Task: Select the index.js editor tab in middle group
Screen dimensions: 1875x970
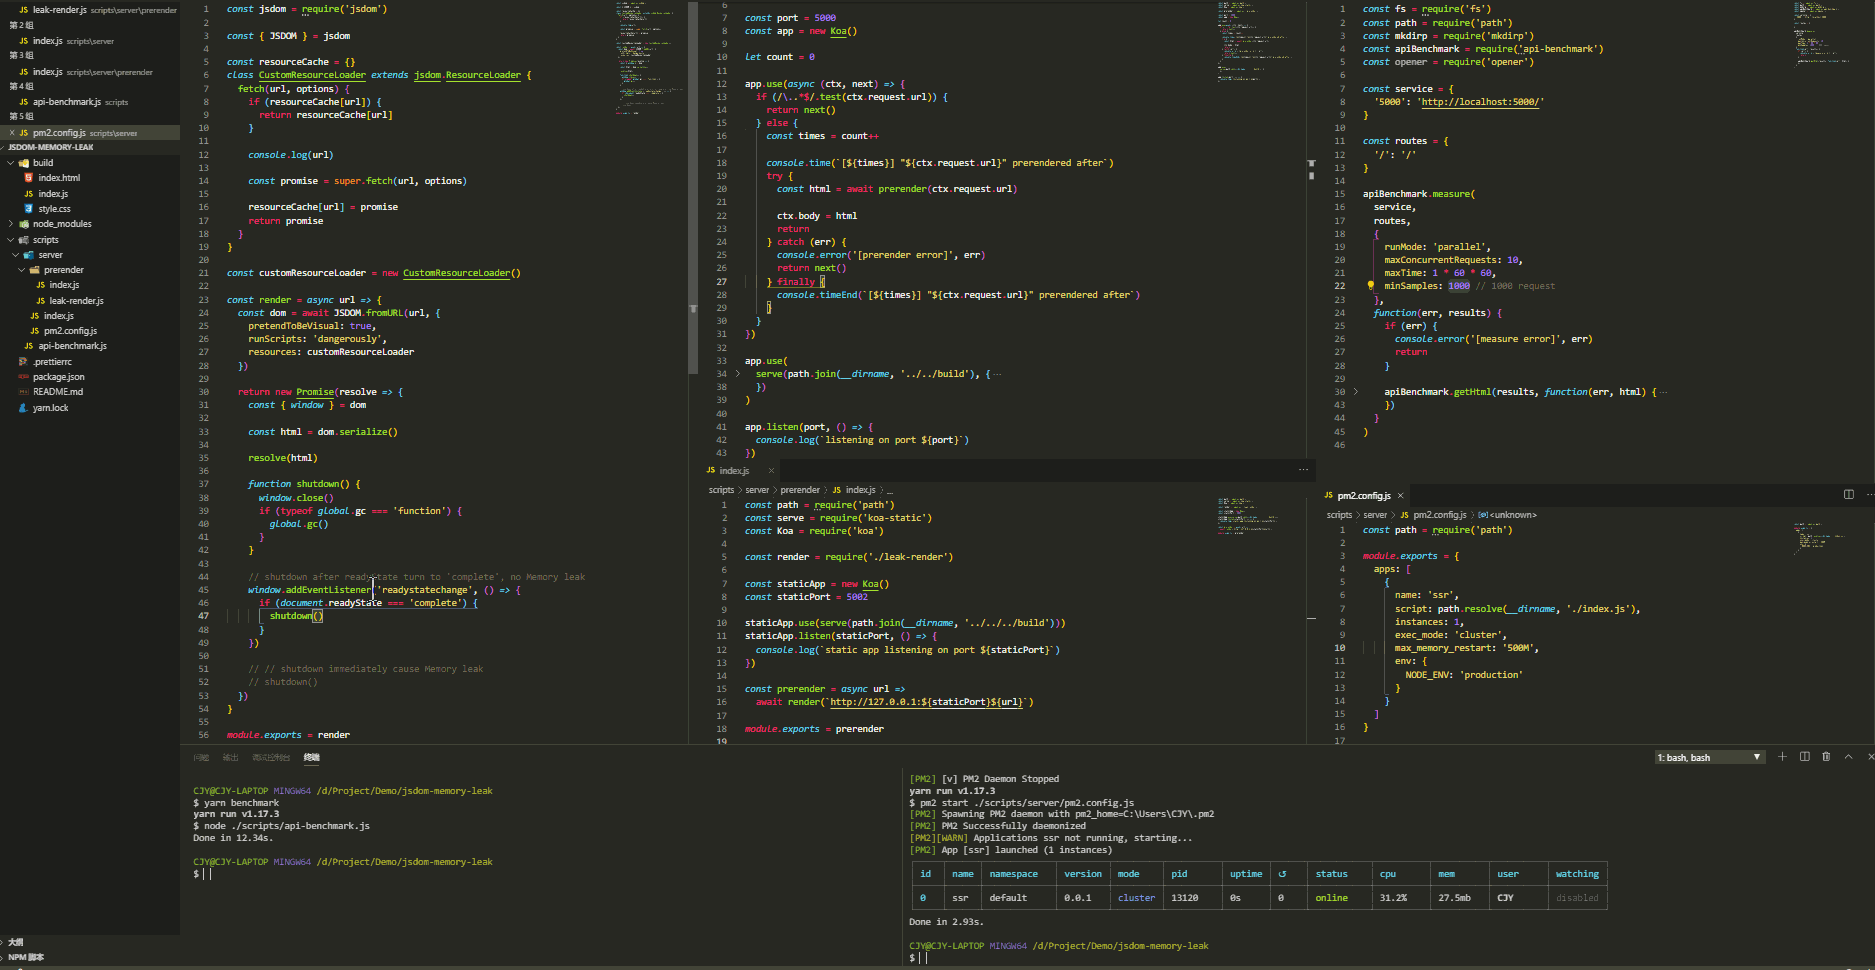Action: [735, 470]
